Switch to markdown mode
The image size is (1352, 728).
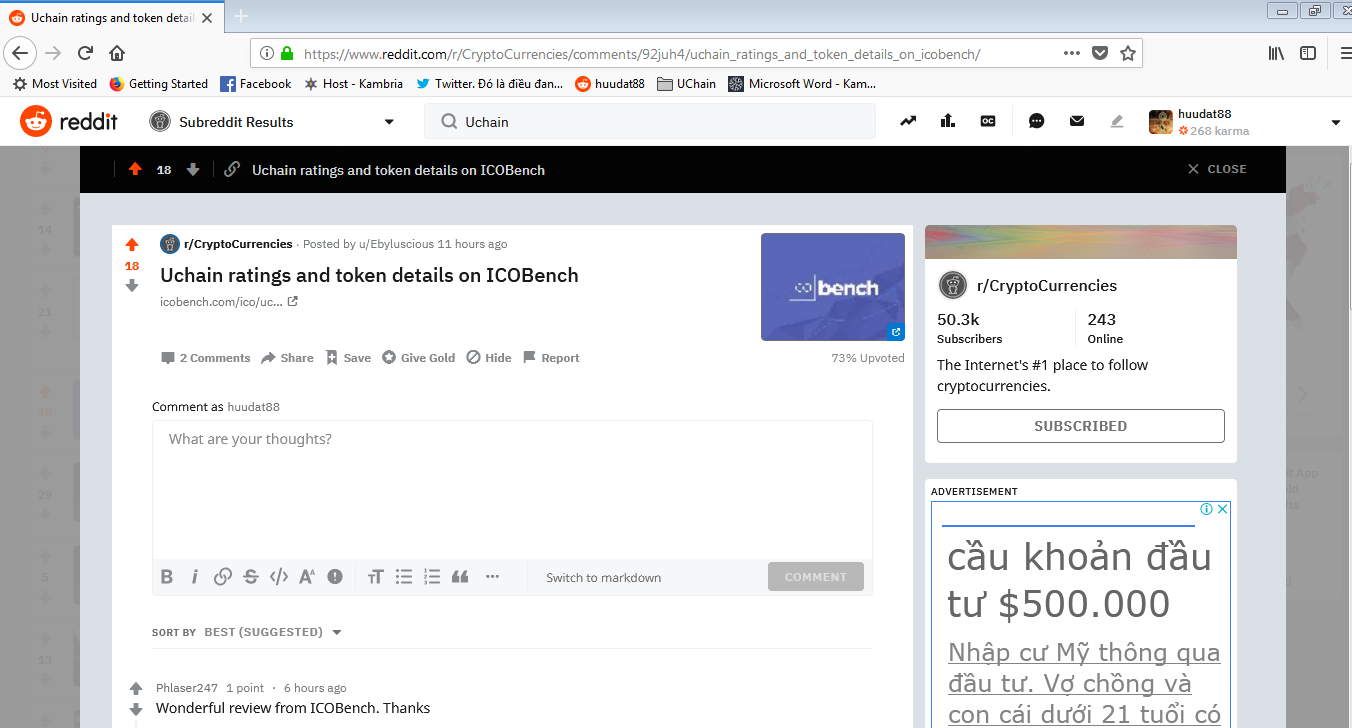point(603,578)
